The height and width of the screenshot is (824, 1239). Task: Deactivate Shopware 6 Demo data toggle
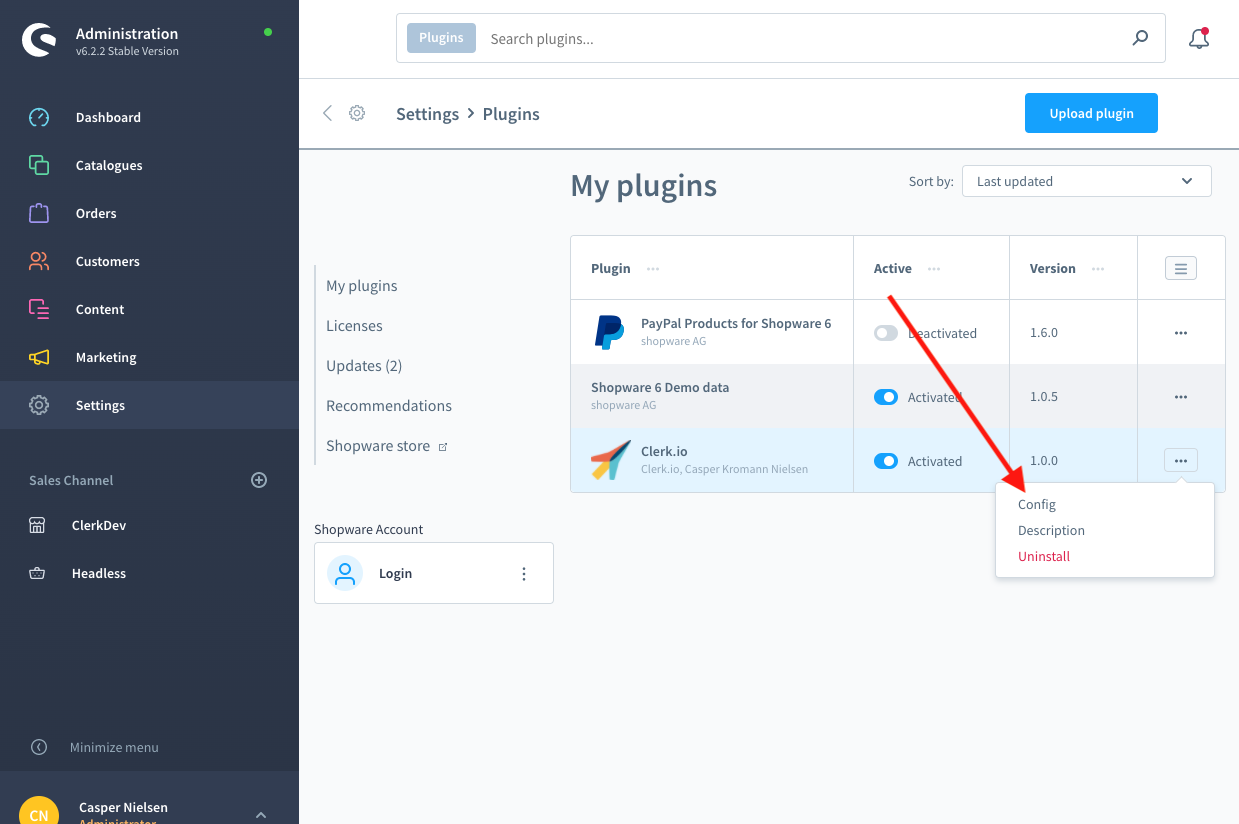point(886,397)
